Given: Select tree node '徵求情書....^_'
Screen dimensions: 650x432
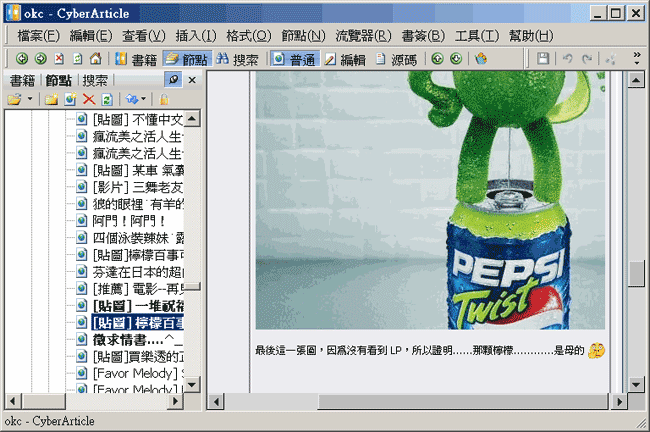Looking at the screenshot, I should 138,340.
